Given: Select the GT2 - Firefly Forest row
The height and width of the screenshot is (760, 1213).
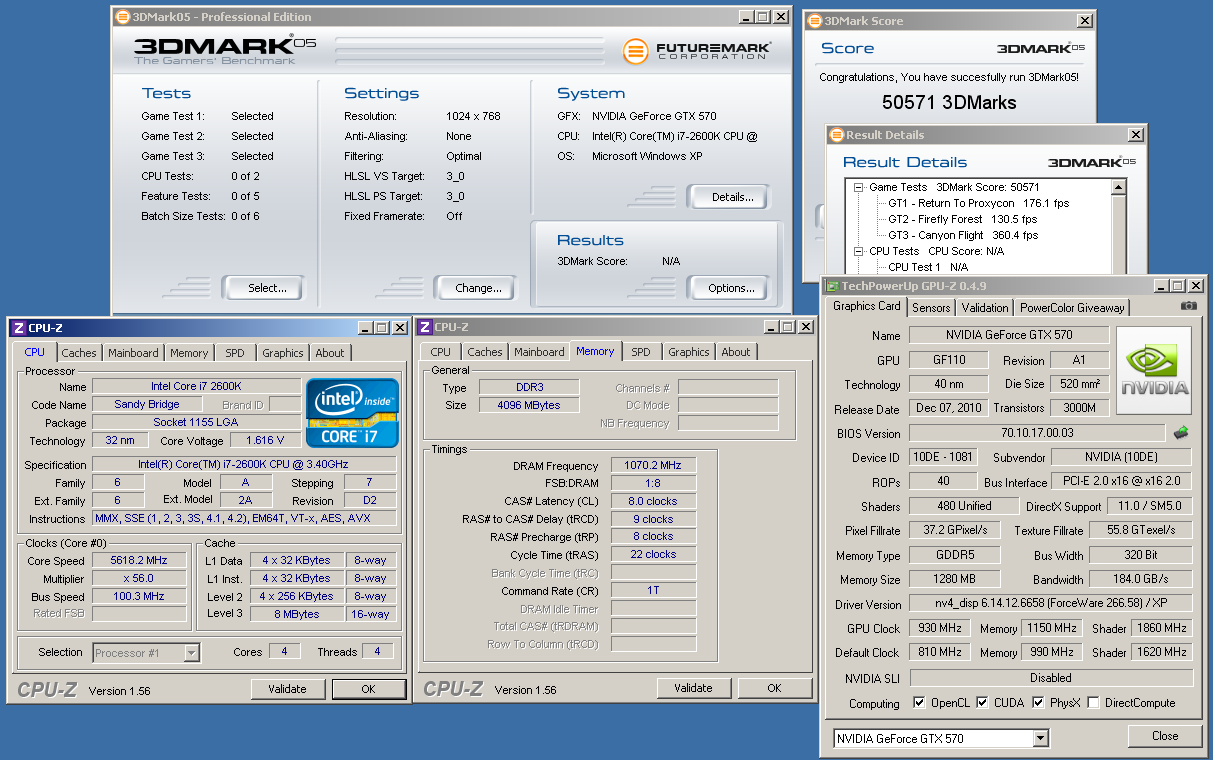Looking at the screenshot, I should [x=962, y=219].
